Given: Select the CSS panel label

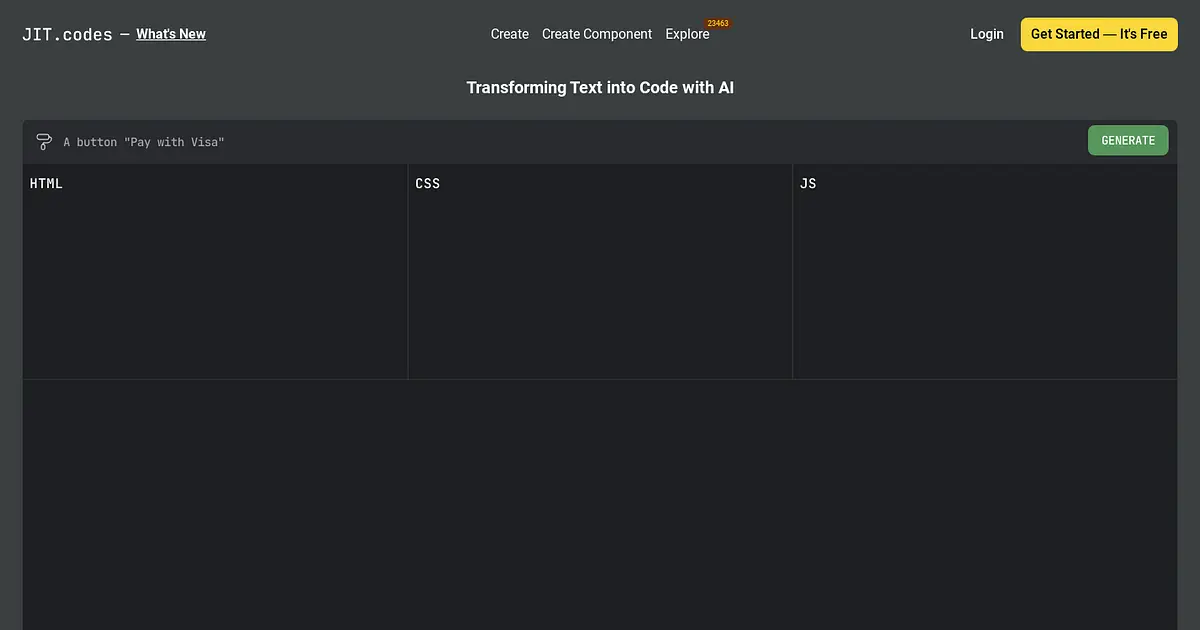Looking at the screenshot, I should point(427,184).
